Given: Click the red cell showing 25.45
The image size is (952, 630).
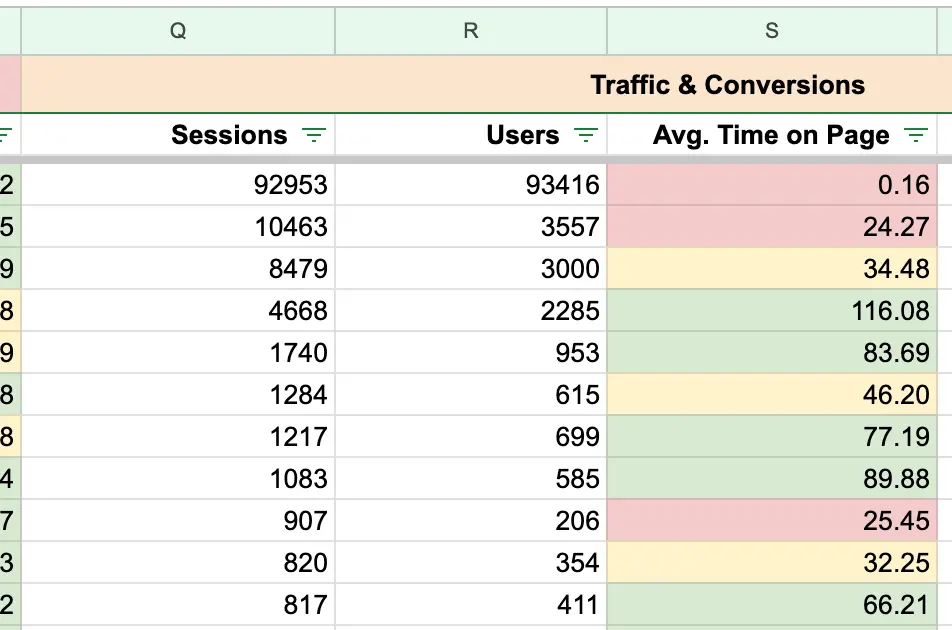Looking at the screenshot, I should (772, 521).
